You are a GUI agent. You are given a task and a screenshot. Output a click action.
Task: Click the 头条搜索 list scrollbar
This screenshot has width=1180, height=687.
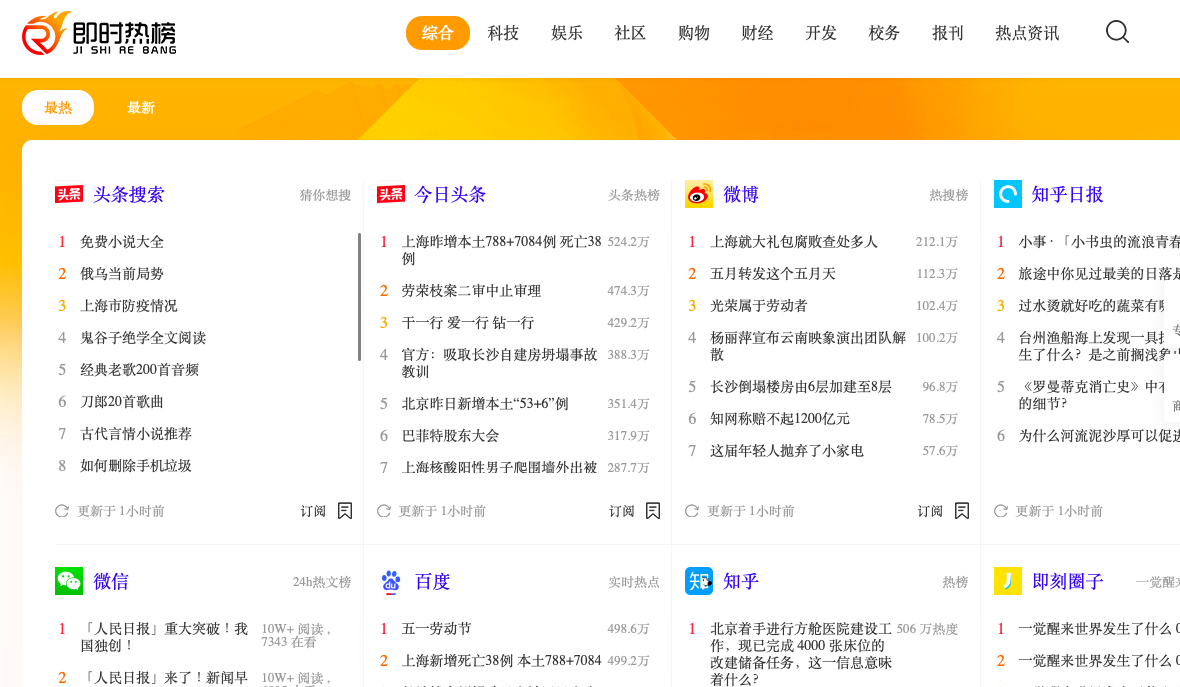(x=359, y=296)
